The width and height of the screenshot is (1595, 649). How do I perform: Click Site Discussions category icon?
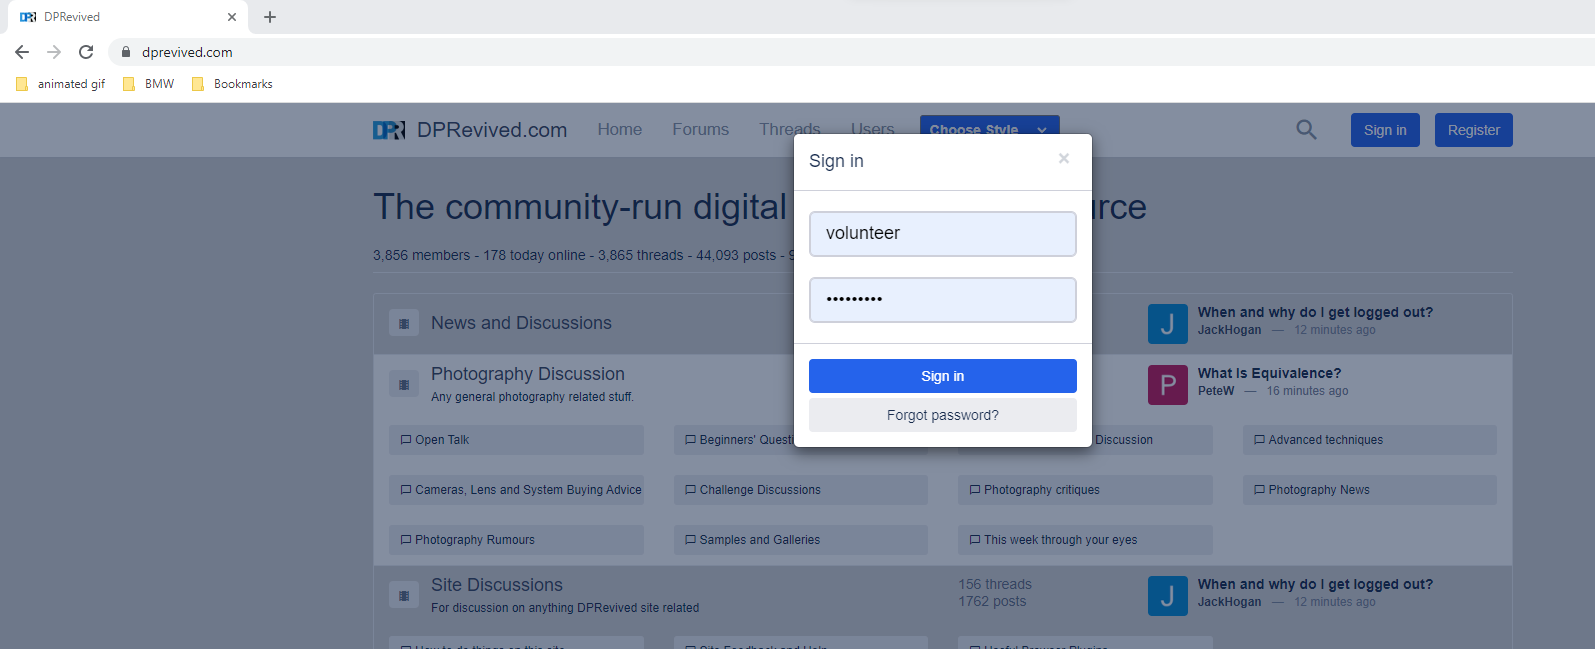(404, 595)
